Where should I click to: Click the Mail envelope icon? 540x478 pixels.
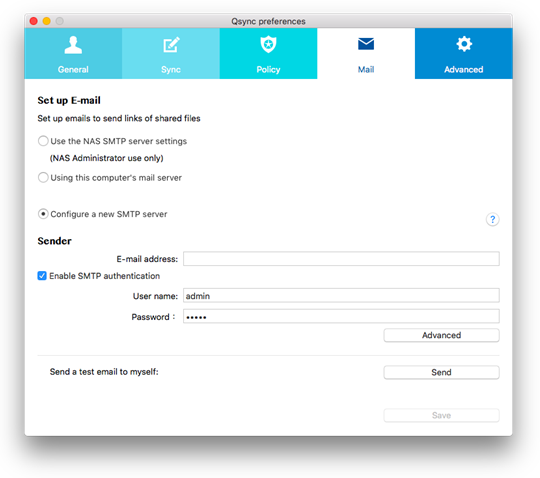point(366,44)
